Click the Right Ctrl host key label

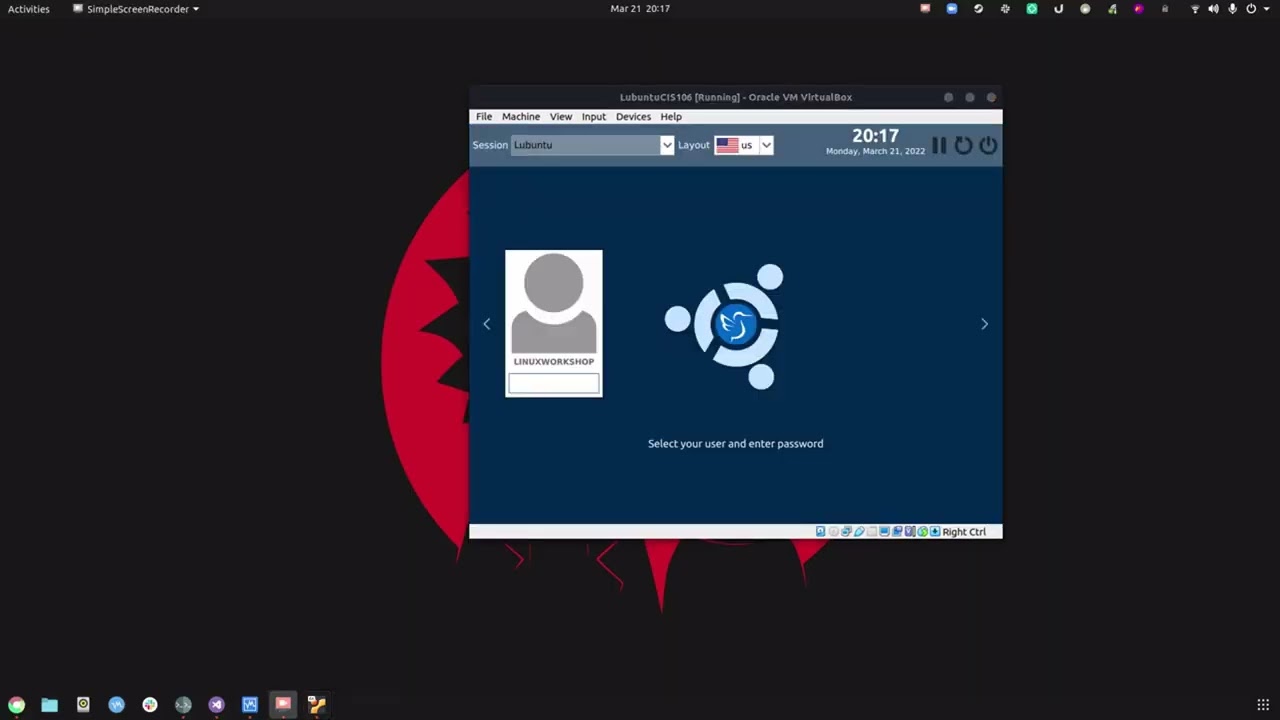coord(964,532)
